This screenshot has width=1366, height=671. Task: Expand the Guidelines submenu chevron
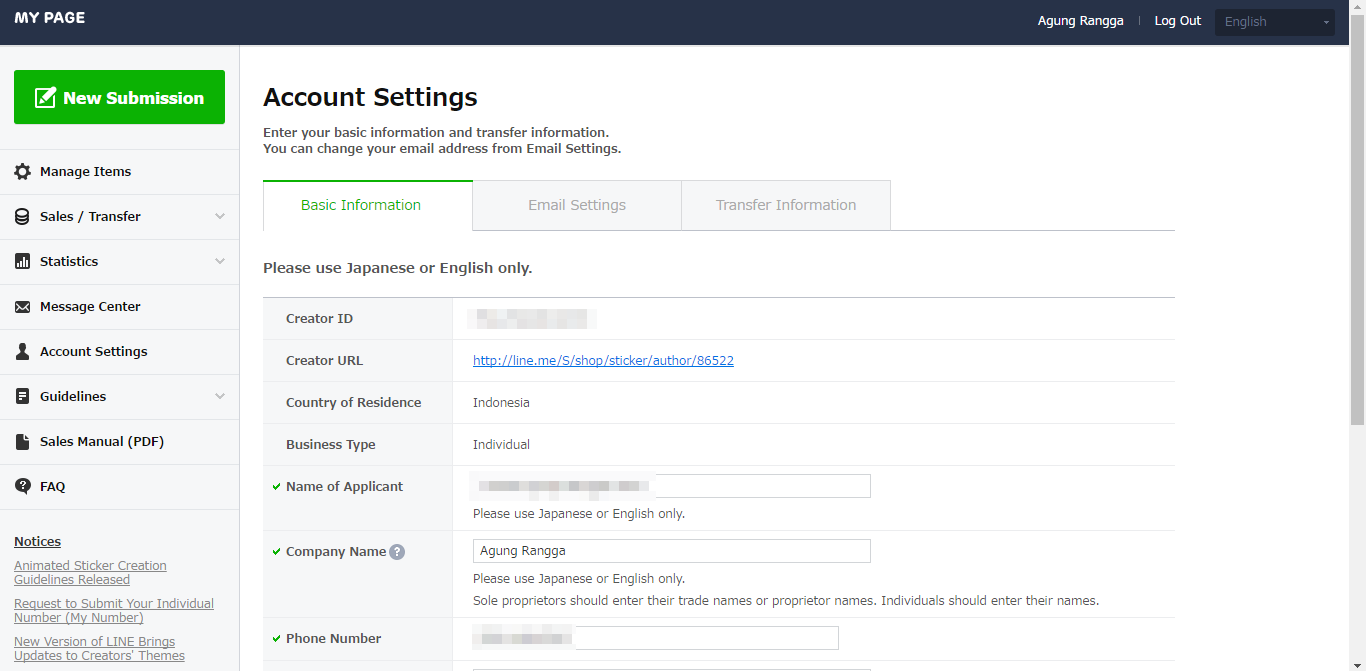pyautogui.click(x=220, y=397)
